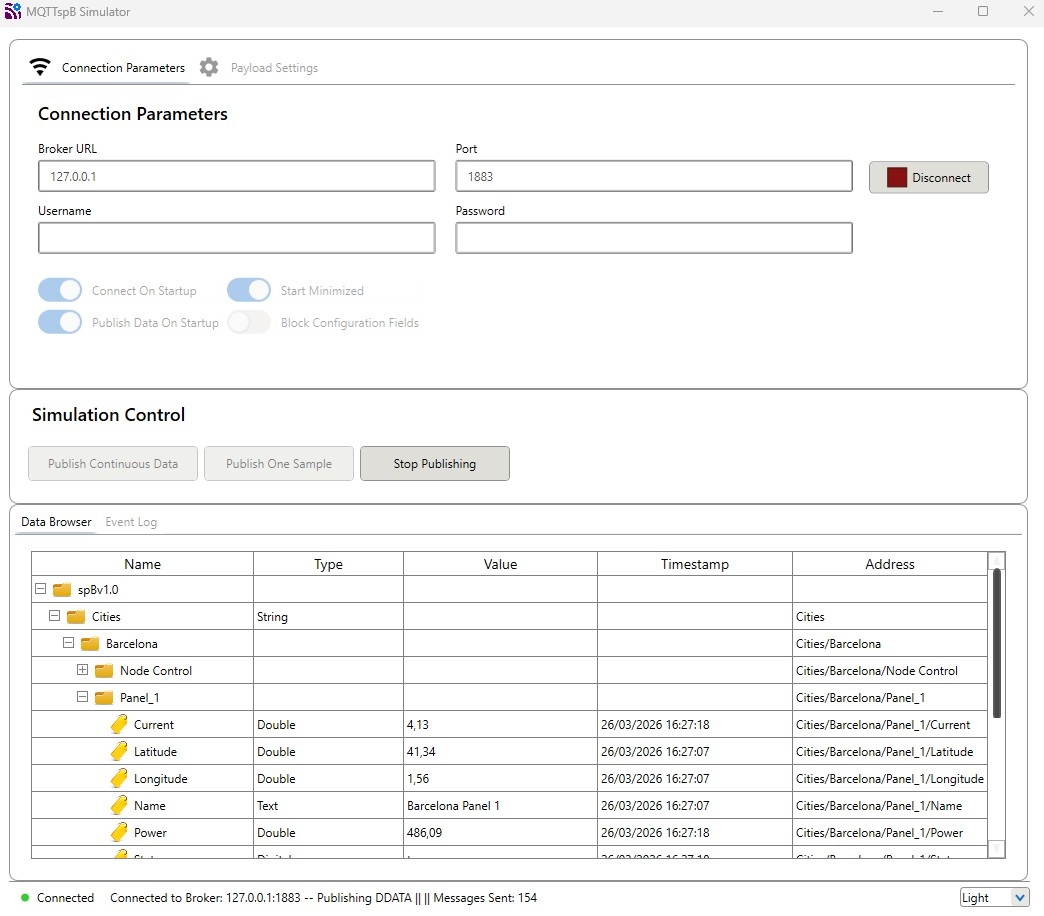Collapse the Panel_1 tree node
The height and width of the screenshot is (916, 1044).
click(x=83, y=697)
